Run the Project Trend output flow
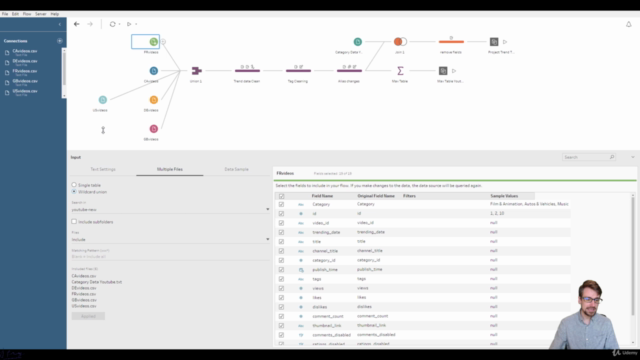This screenshot has height=360, width=640. (505, 42)
